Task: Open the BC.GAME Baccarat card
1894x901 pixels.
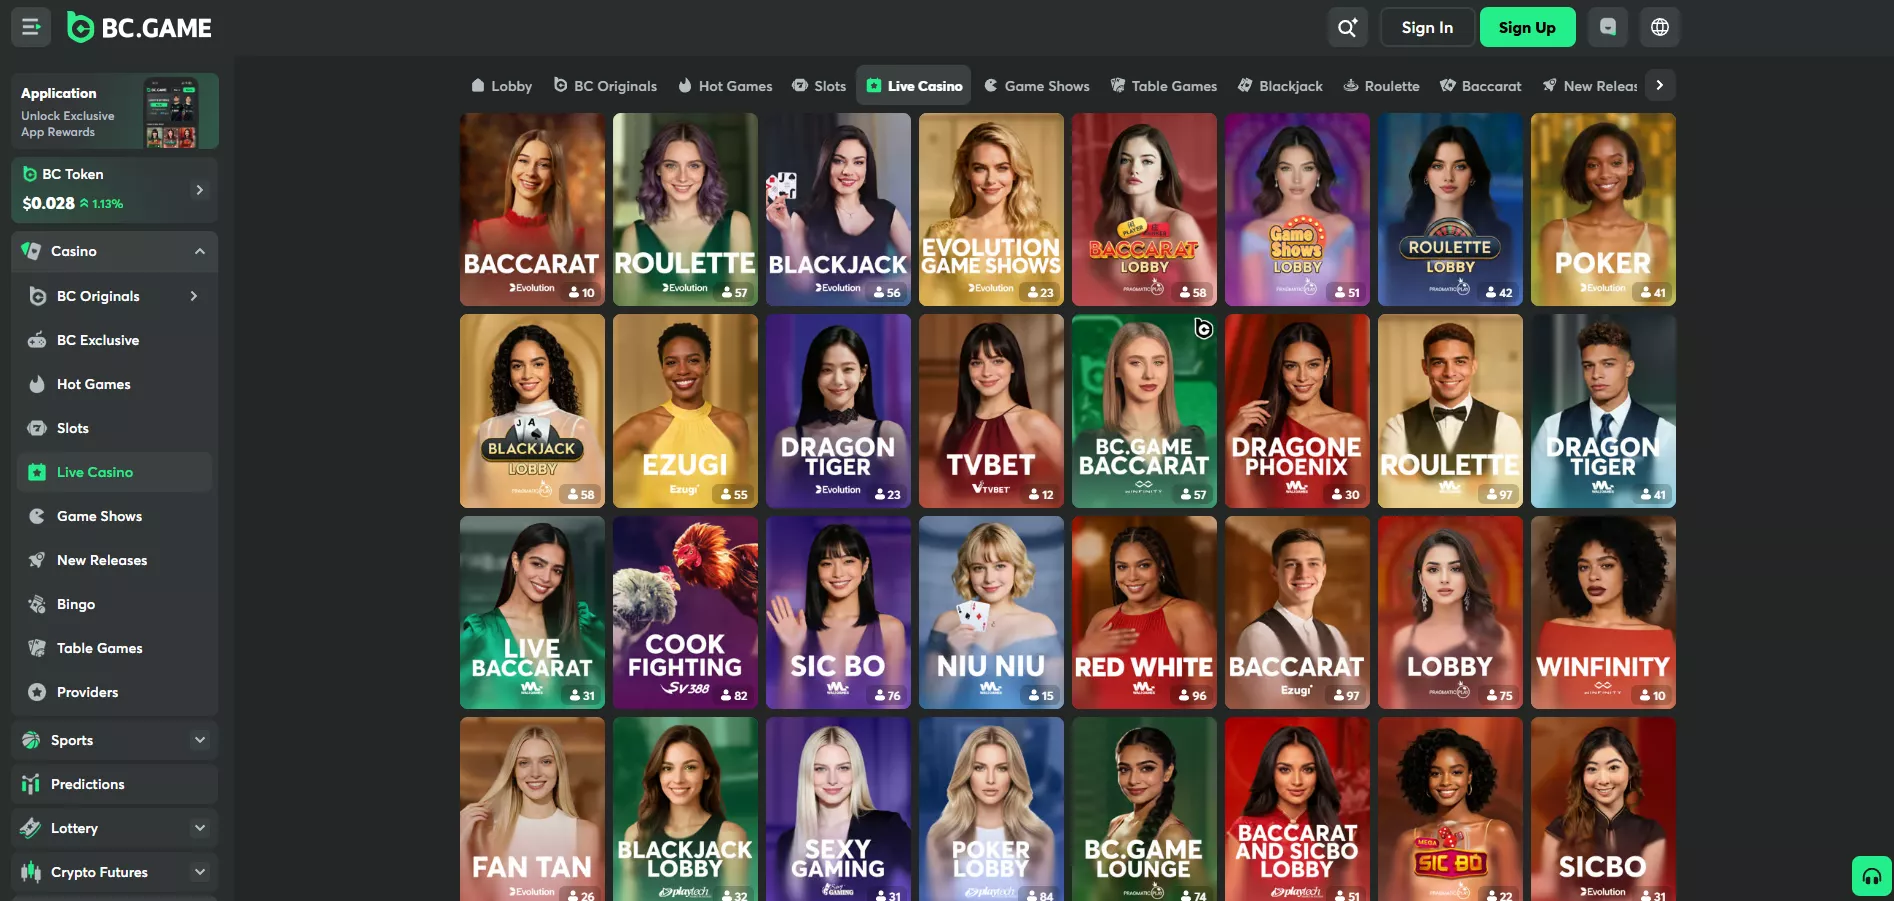Action: point(1144,411)
